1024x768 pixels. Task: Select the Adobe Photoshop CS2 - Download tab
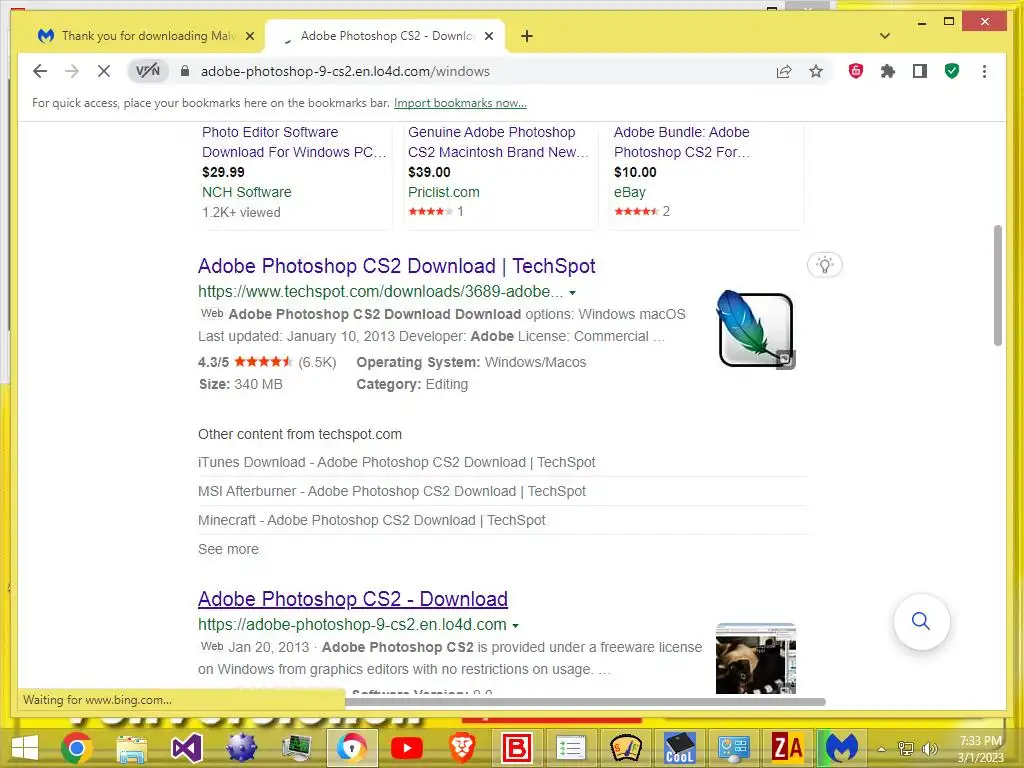point(385,36)
